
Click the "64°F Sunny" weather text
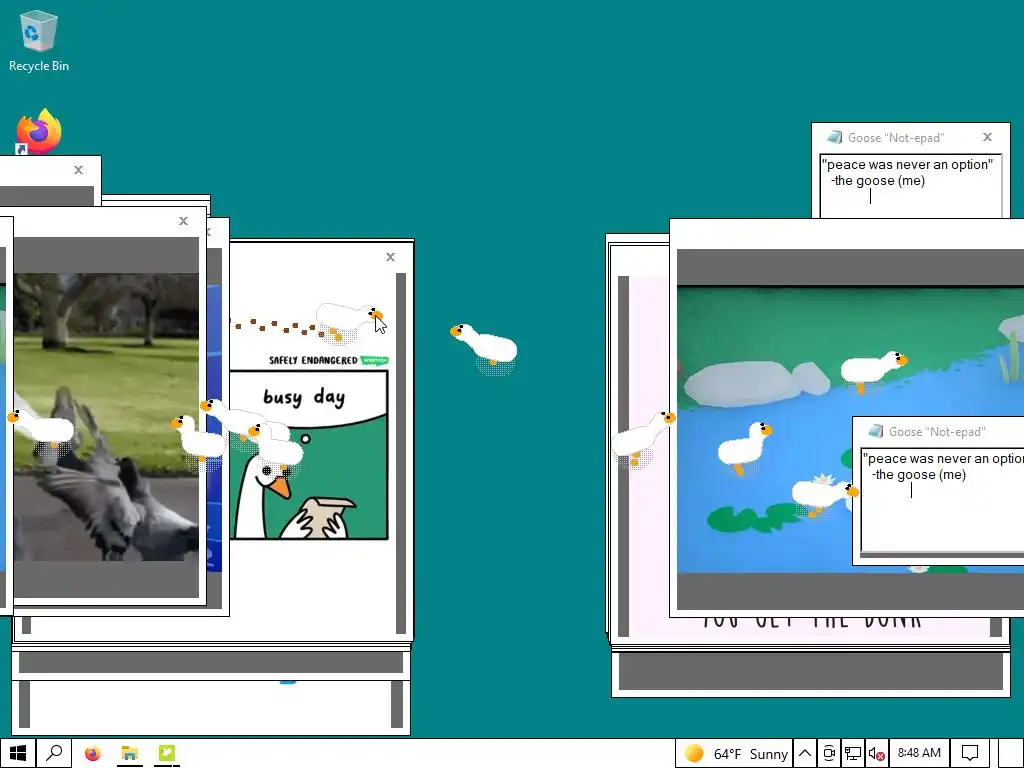[751, 754]
